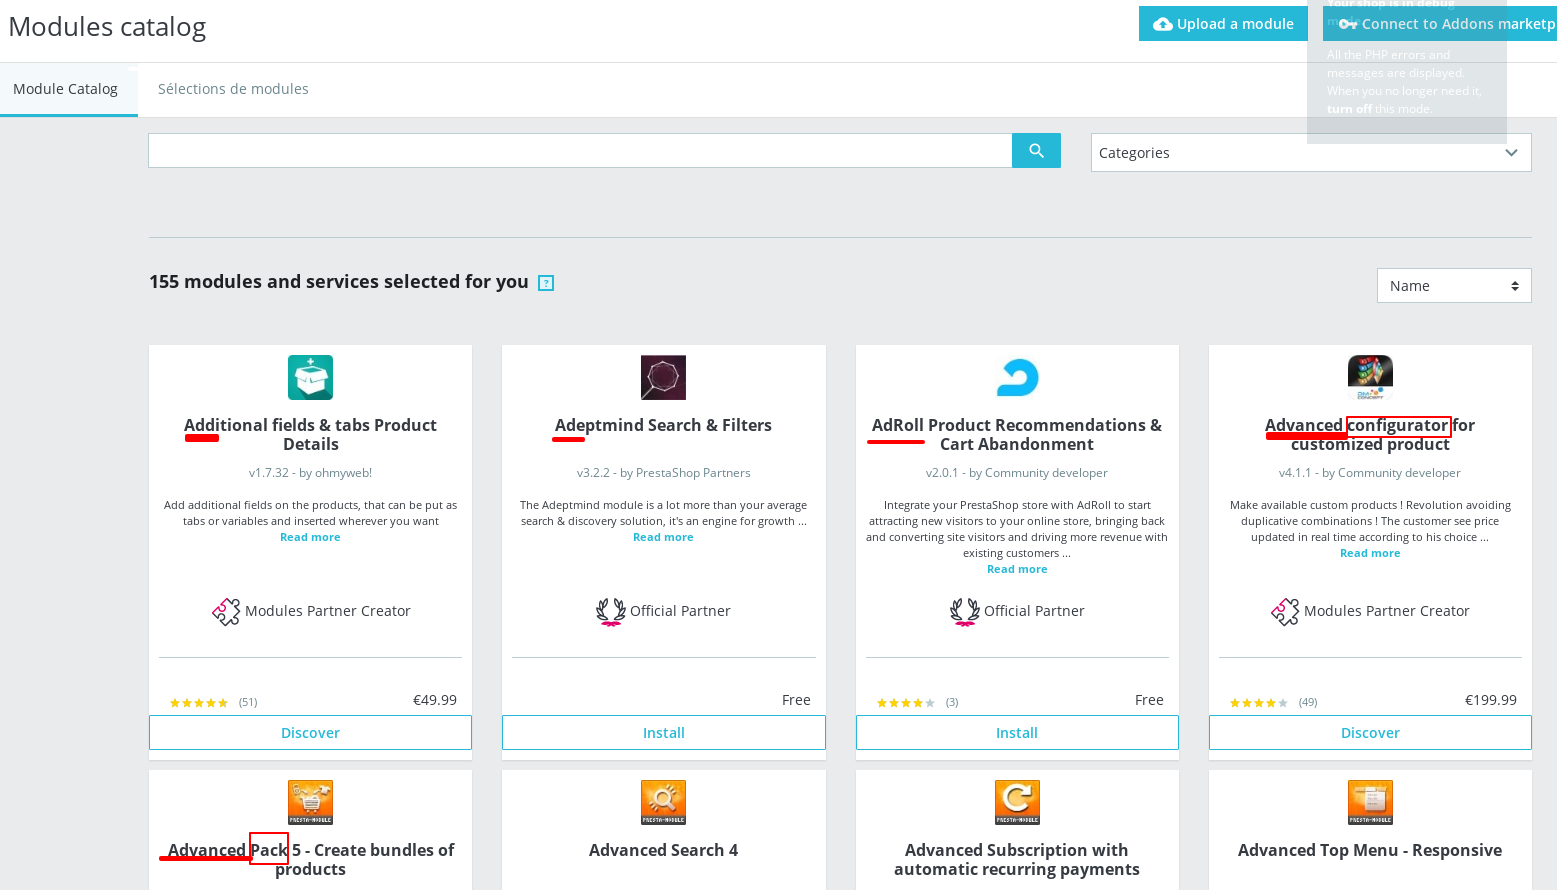Click the Official Partner badge under Adeptmind
Screen dimensions: 1557x890
[x=611, y=611]
